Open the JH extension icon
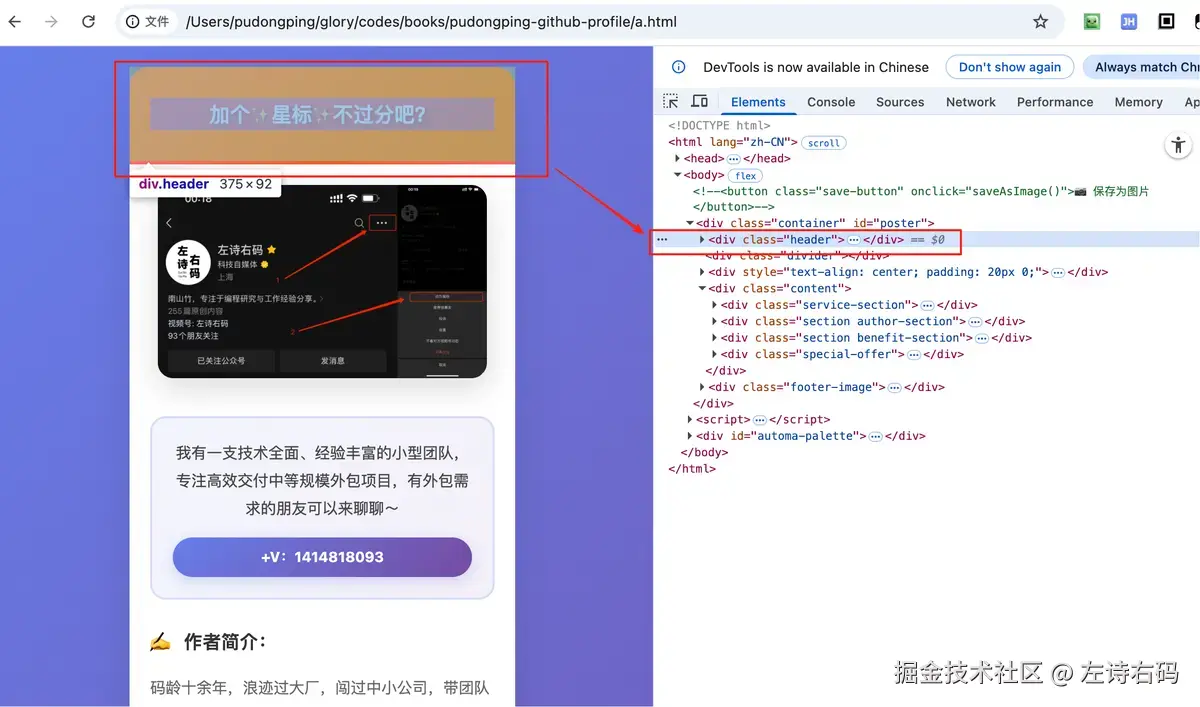 [x=1129, y=21]
